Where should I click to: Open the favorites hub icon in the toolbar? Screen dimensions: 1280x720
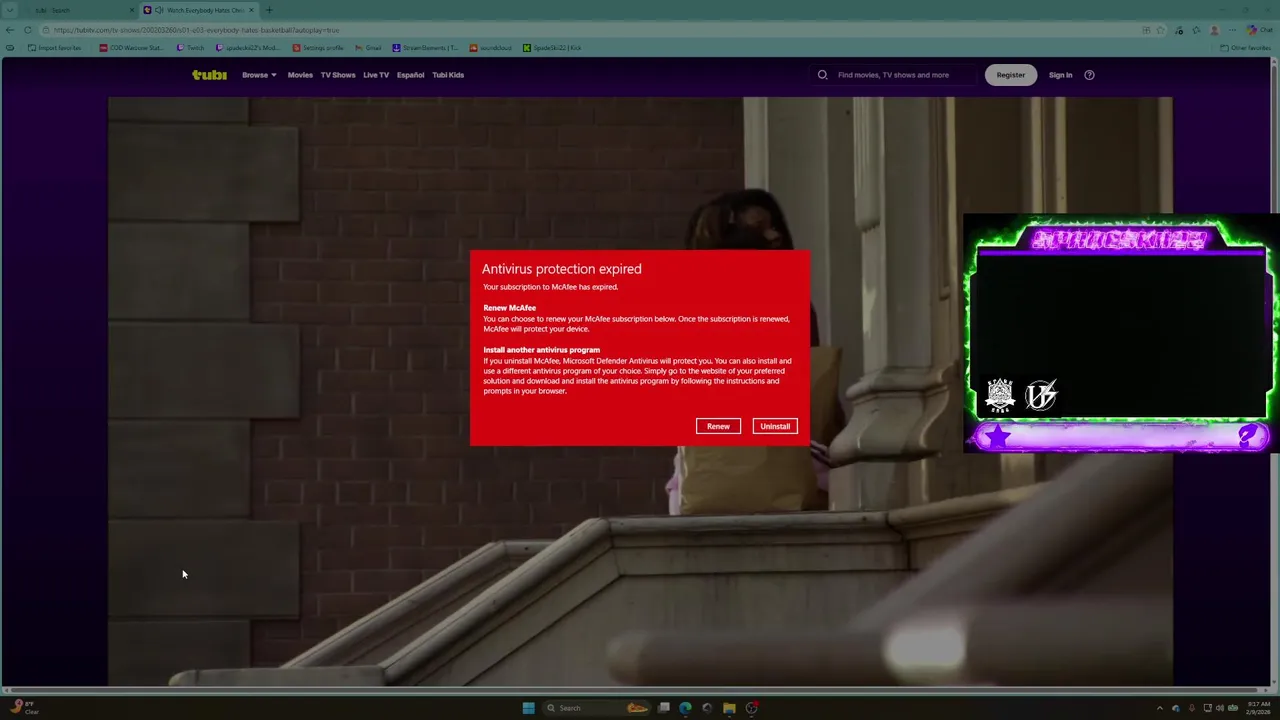[1196, 30]
